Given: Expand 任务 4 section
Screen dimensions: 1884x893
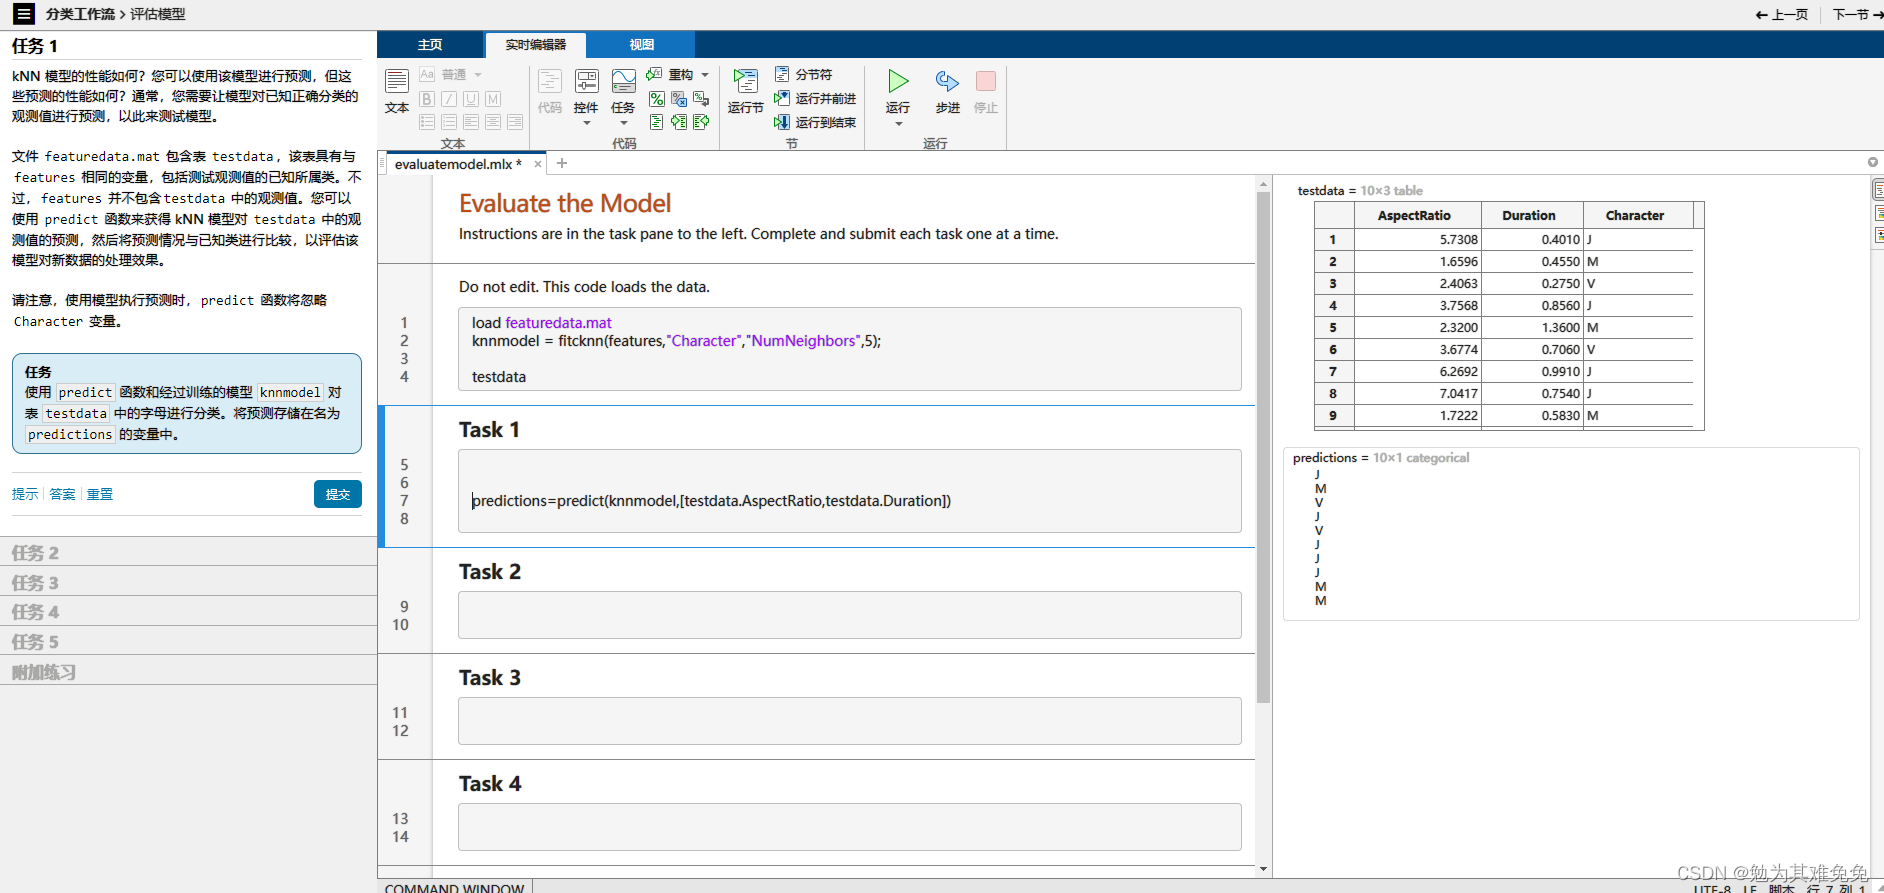Looking at the screenshot, I should 188,611.
